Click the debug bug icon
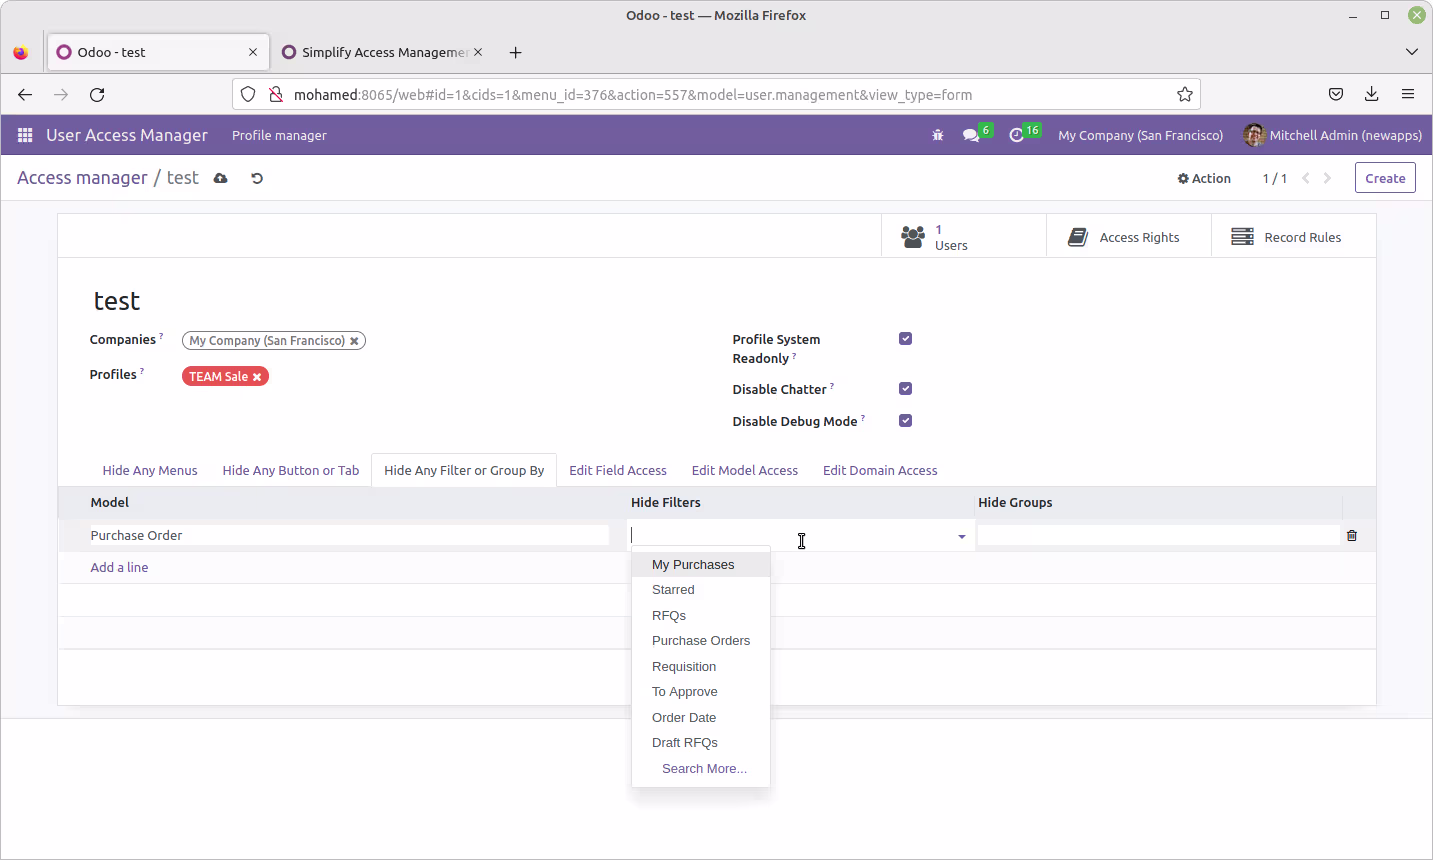This screenshot has width=1433, height=860. (938, 135)
